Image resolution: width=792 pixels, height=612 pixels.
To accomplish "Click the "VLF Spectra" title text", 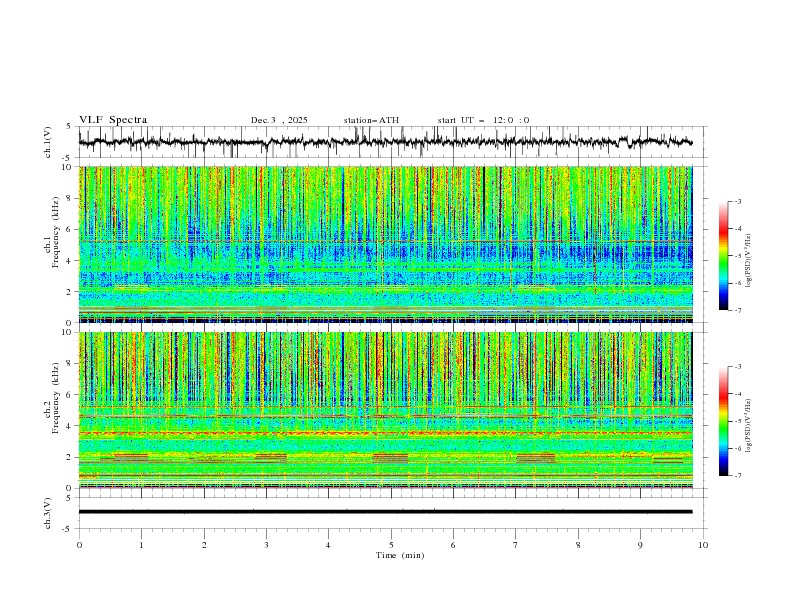I will point(113,120).
